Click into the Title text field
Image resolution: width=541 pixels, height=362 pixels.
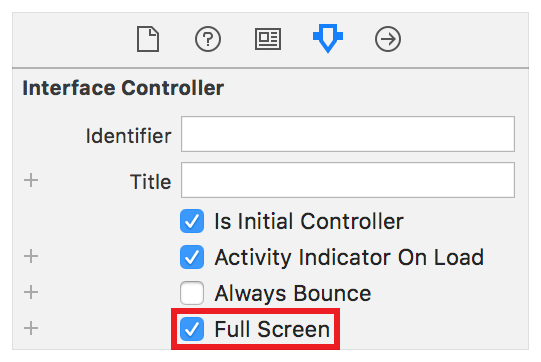348,180
